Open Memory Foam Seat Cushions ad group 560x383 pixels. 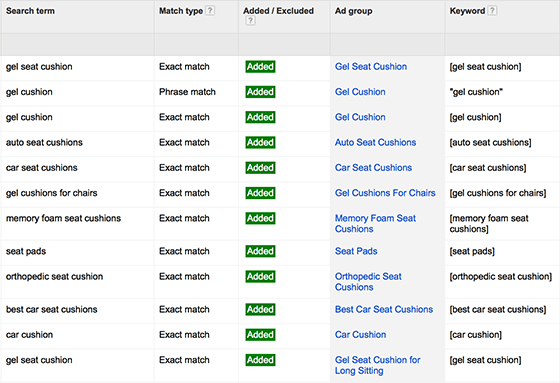pos(375,223)
